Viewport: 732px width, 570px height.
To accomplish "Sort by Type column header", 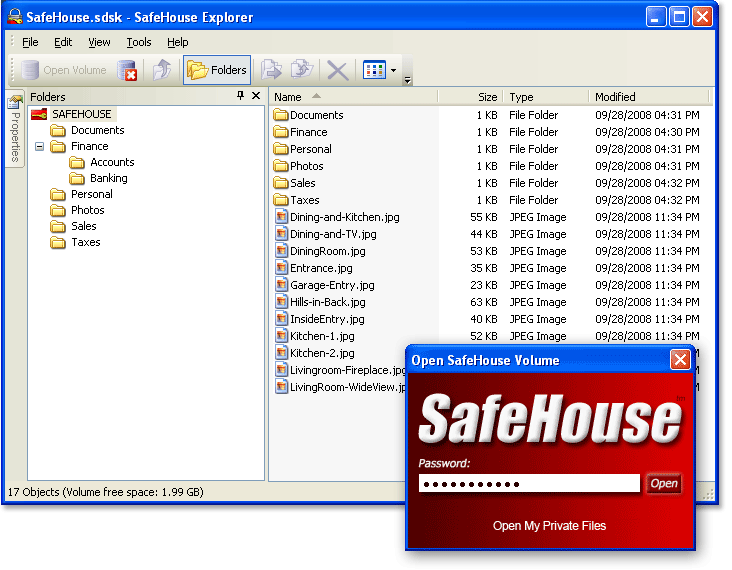I will 546,97.
